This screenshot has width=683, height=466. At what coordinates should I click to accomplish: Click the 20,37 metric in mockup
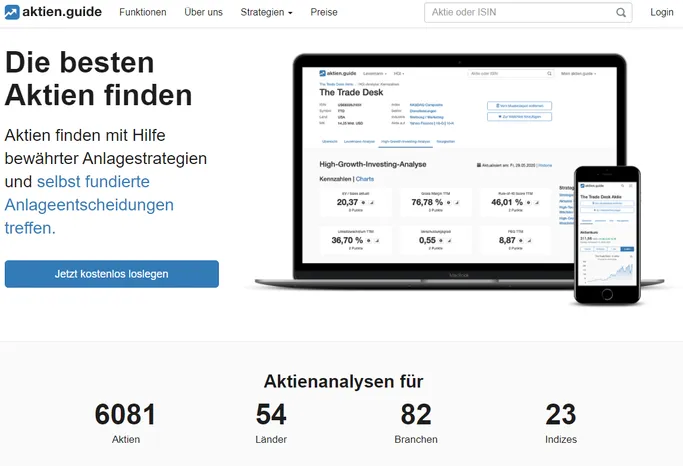(x=347, y=202)
